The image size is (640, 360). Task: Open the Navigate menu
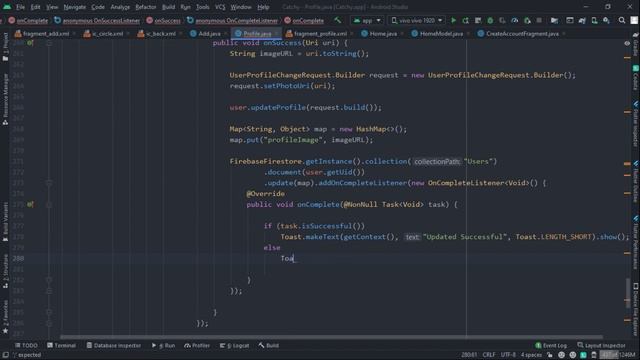click(x=75, y=7)
